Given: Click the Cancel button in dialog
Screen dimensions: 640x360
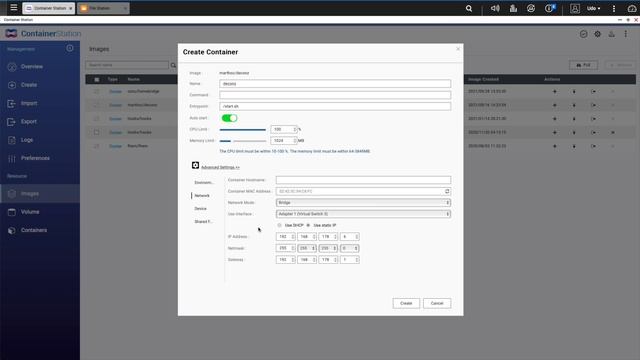Looking at the screenshot, I should coord(437,303).
